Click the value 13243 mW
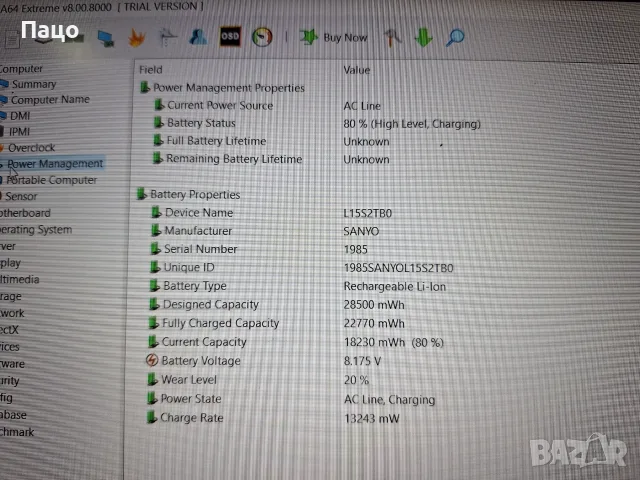640x480 pixels. (371, 419)
